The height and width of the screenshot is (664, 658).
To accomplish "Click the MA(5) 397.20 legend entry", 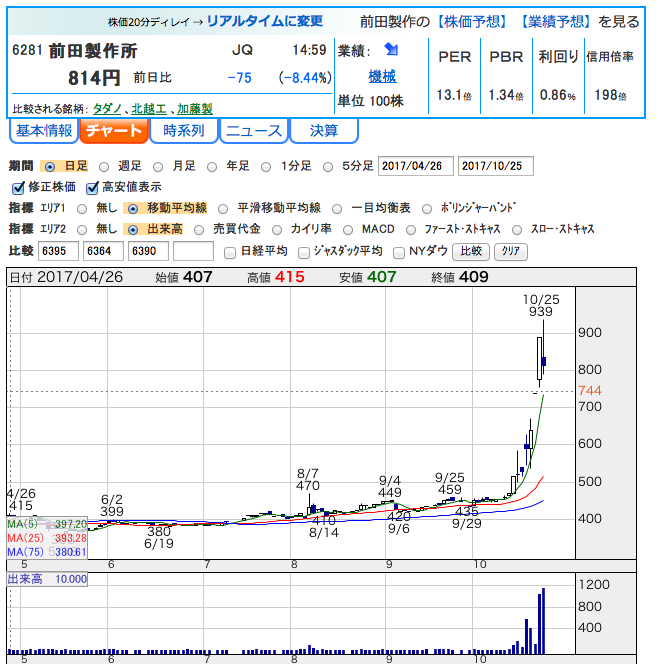I will click(47, 524).
